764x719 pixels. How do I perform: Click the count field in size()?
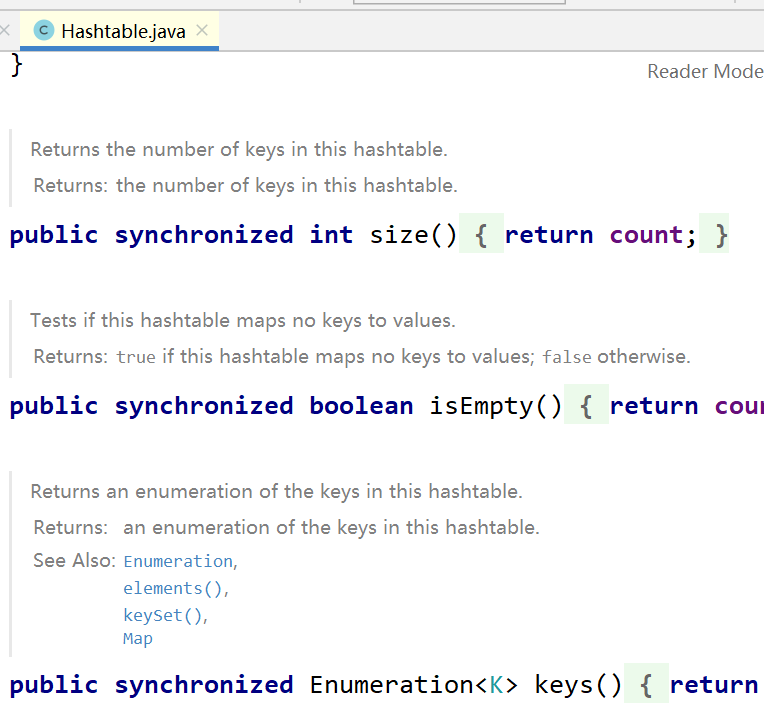[646, 235]
